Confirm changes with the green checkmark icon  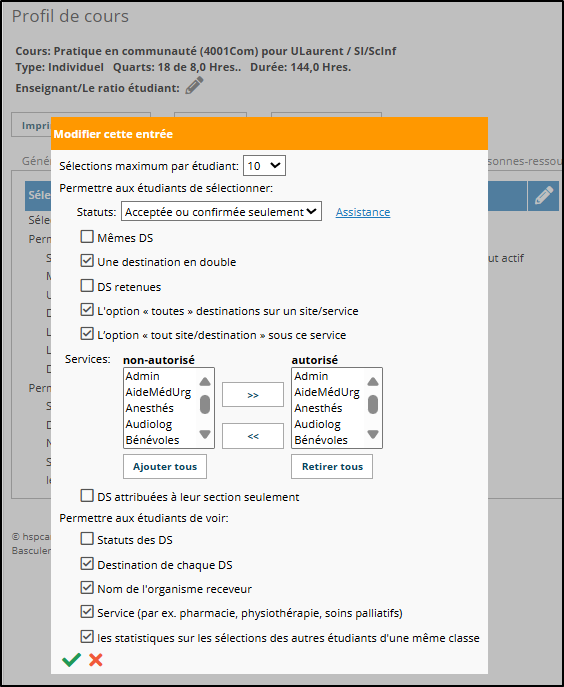(71, 660)
